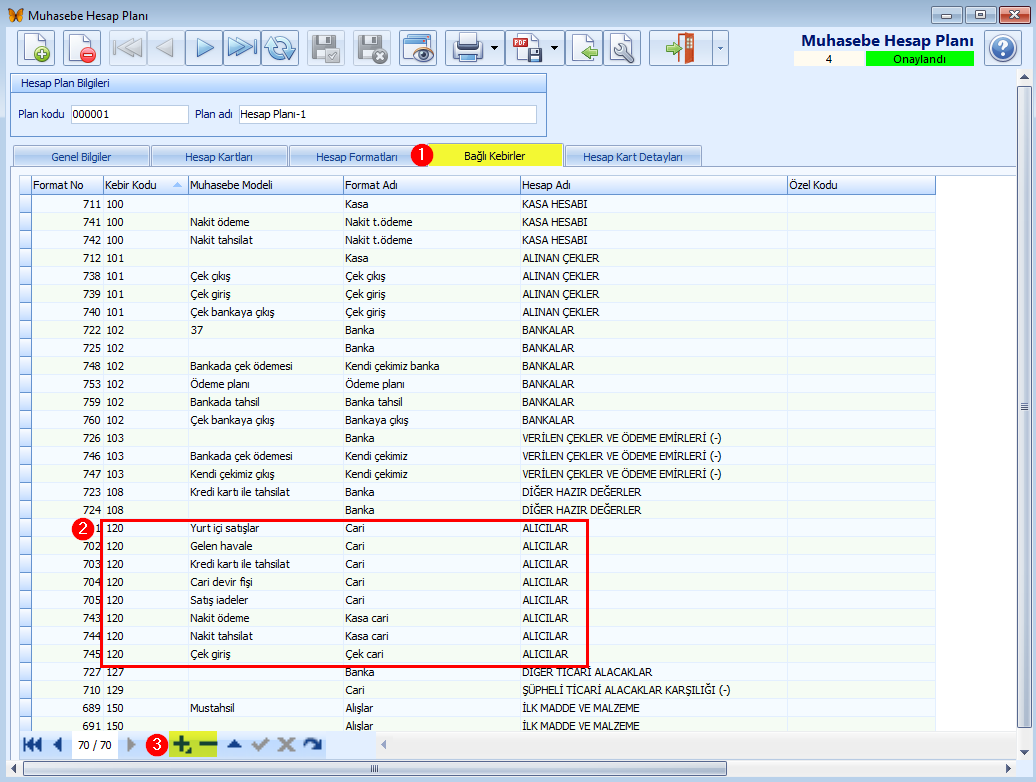Viewport: 1036px width, 782px height.
Task: Click the new record icon with green plus
Action: (36, 48)
